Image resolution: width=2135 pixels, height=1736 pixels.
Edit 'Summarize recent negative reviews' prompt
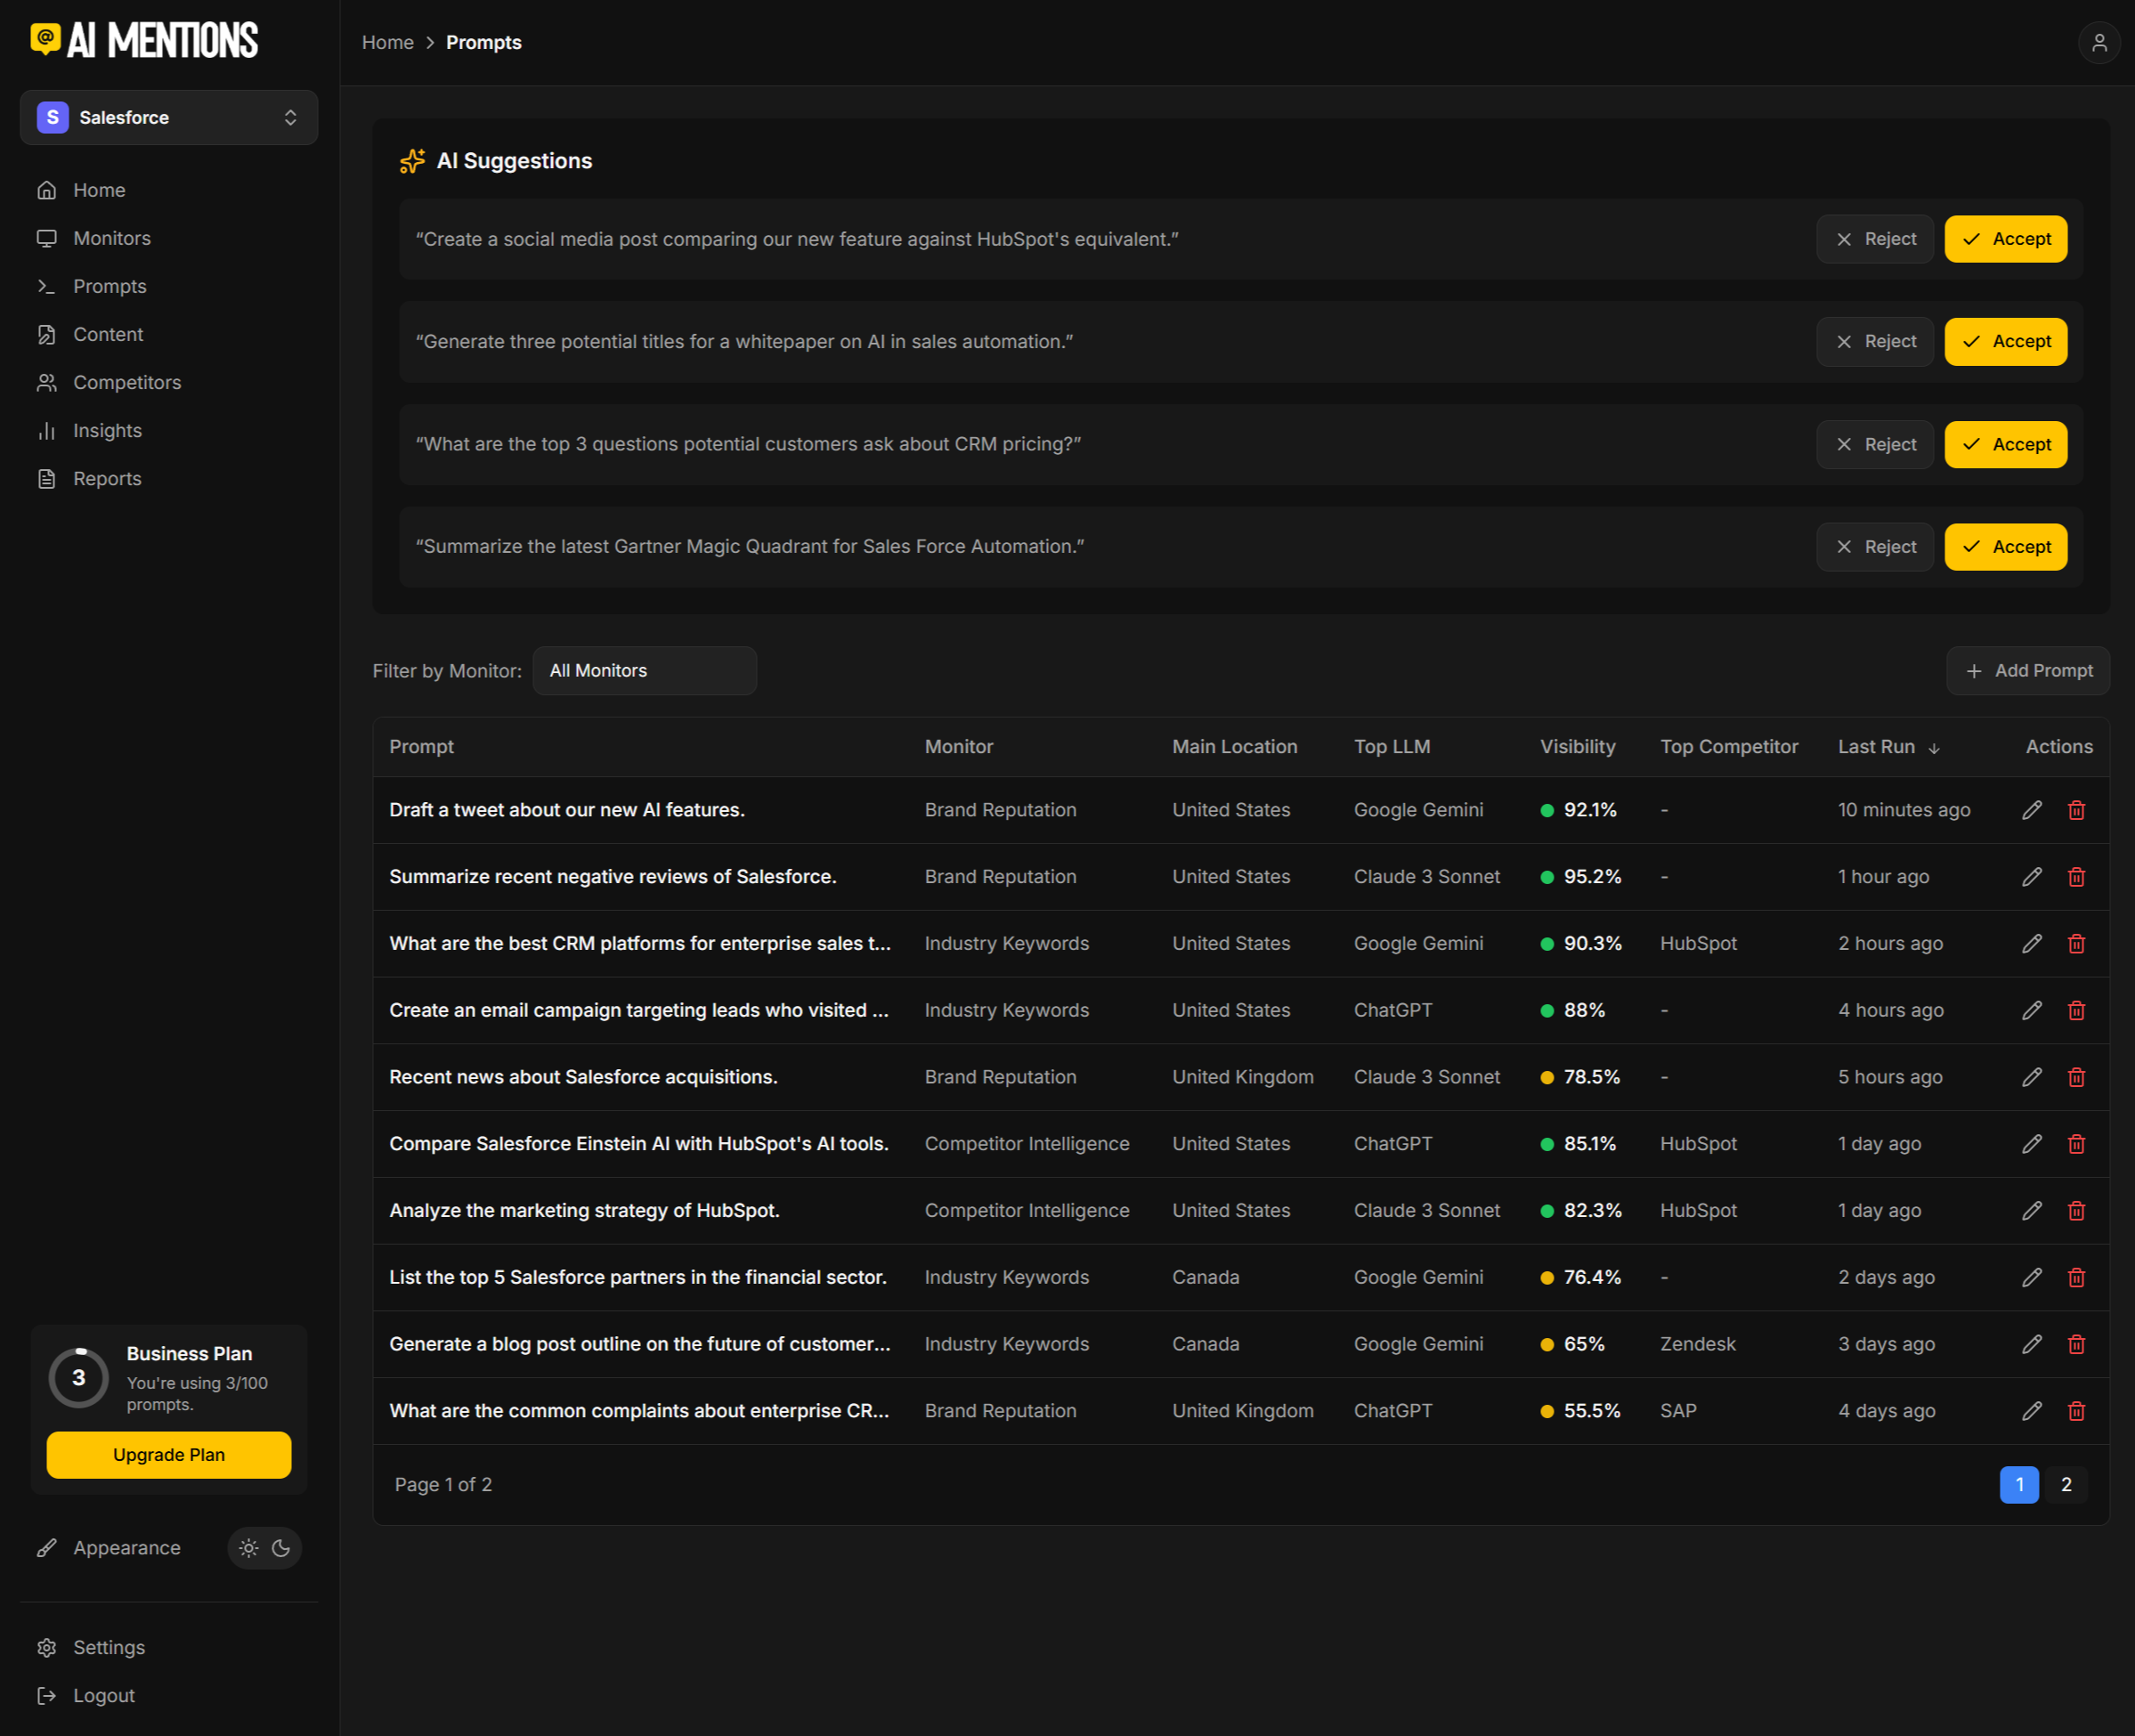(2032, 877)
